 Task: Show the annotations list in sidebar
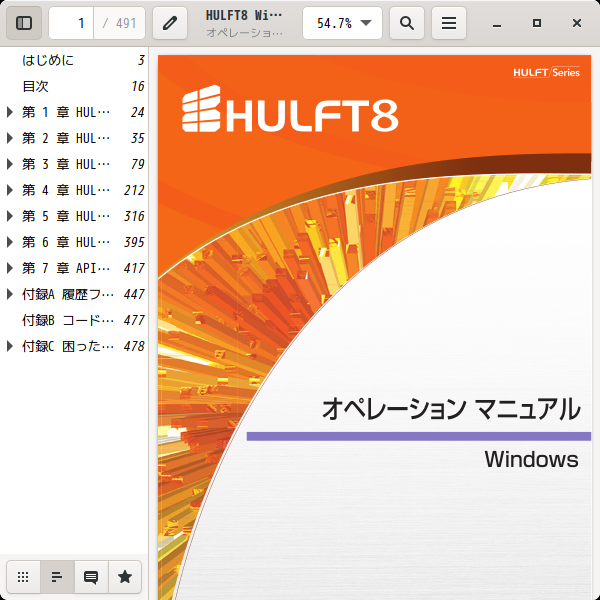point(91,577)
